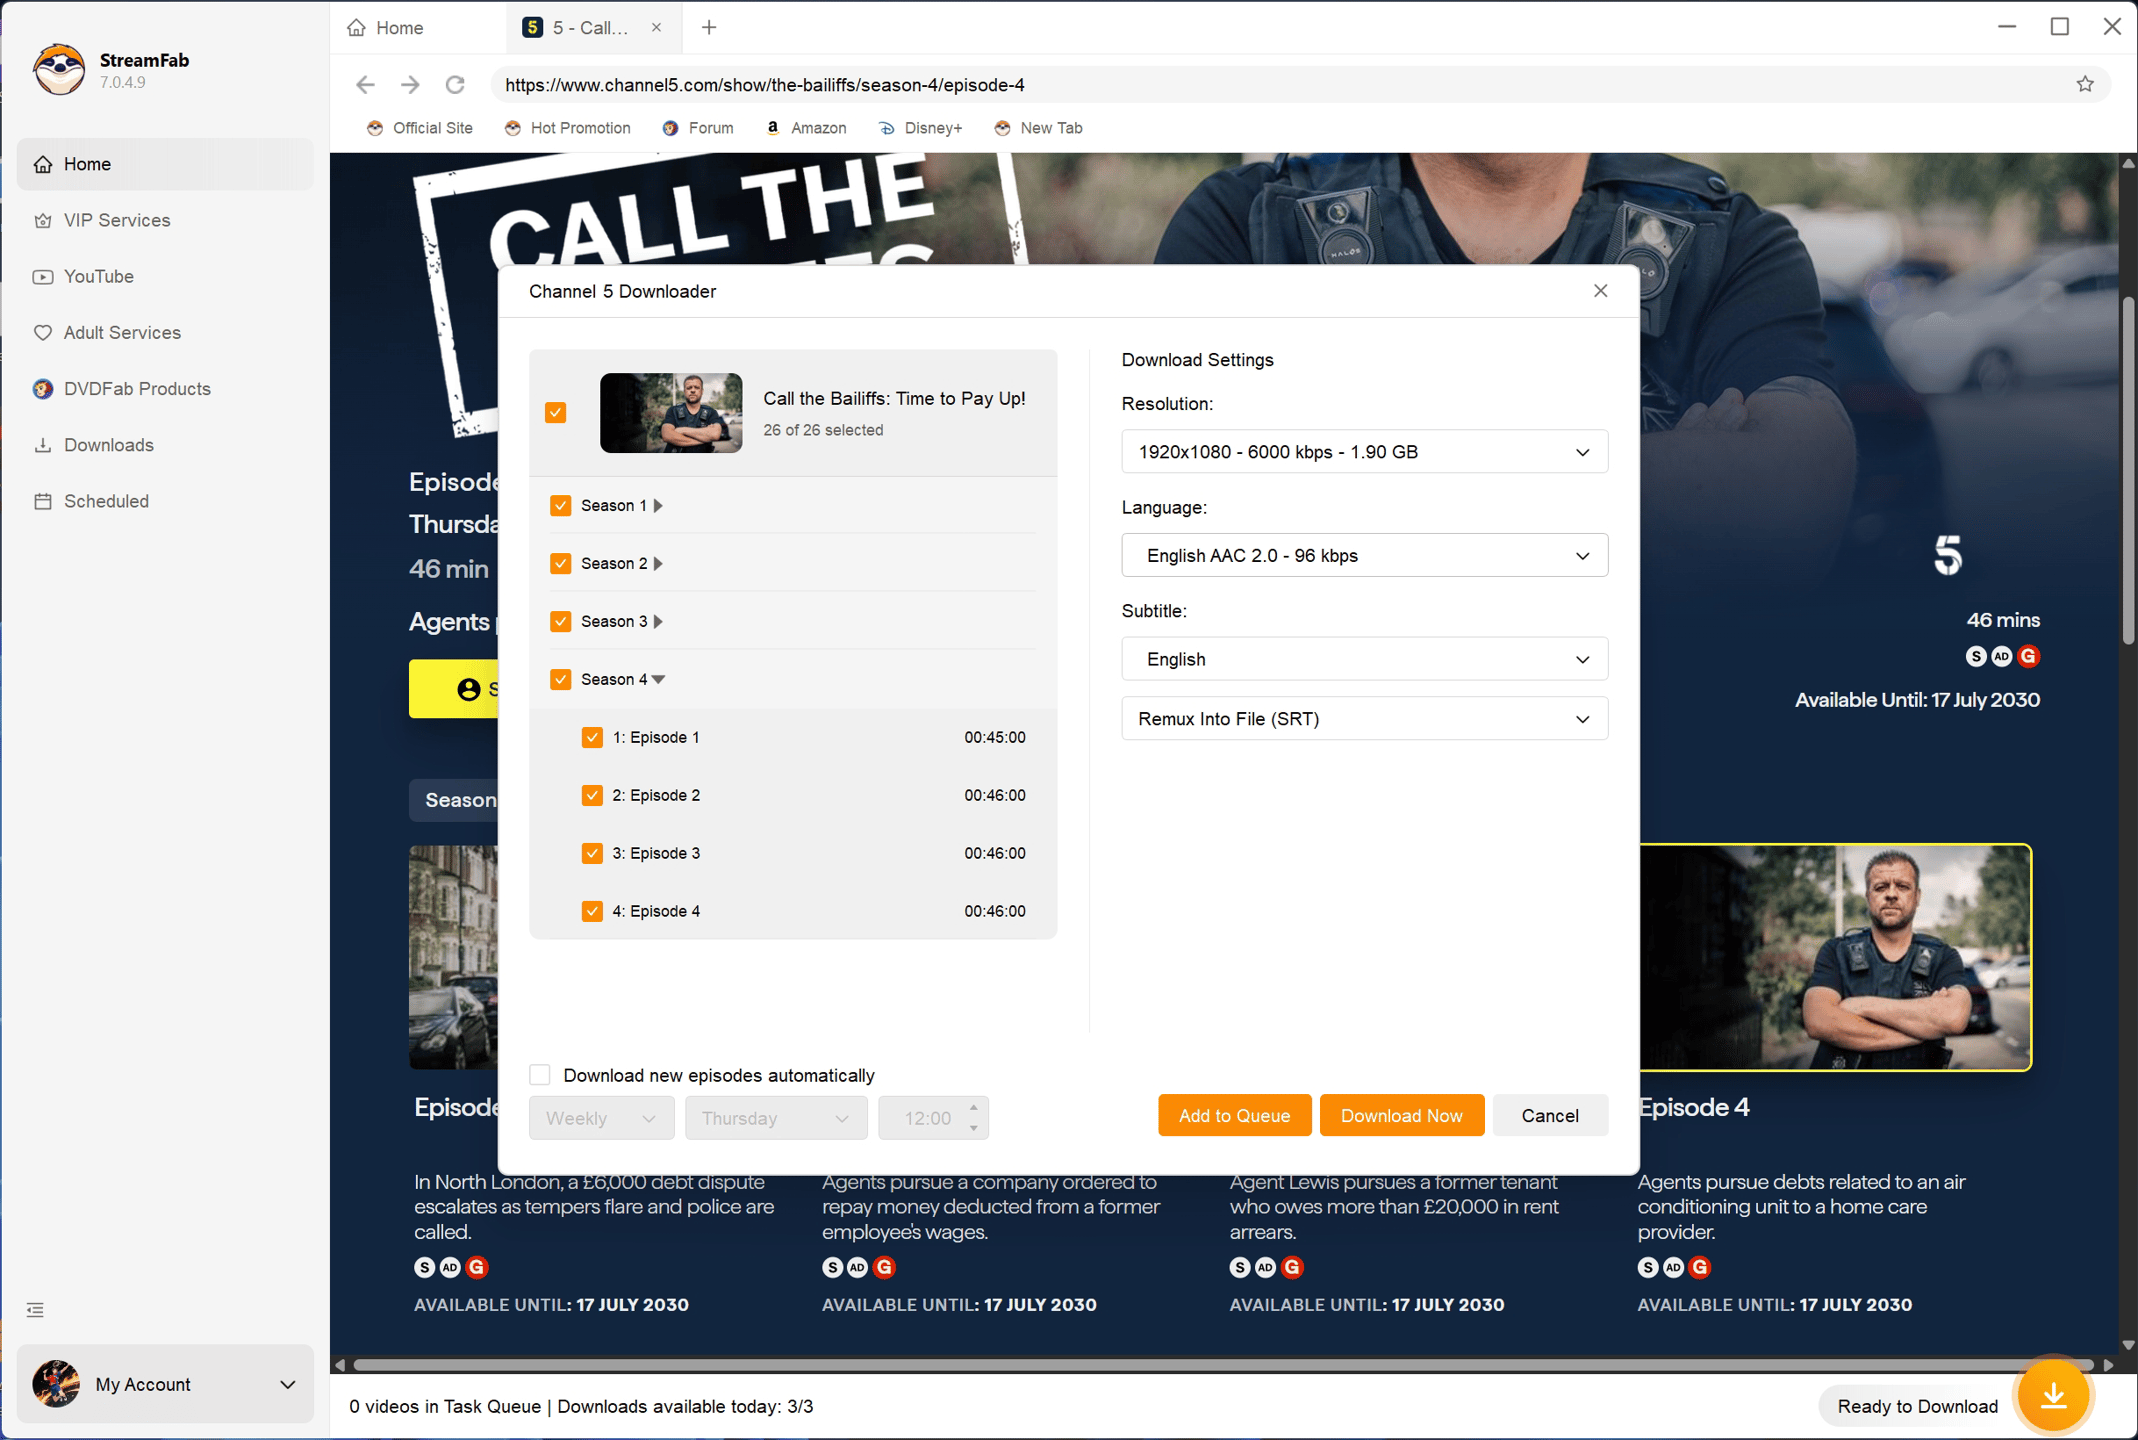This screenshot has width=2138, height=1440.
Task: Click the orange download arrow button
Action: 2053,1394
